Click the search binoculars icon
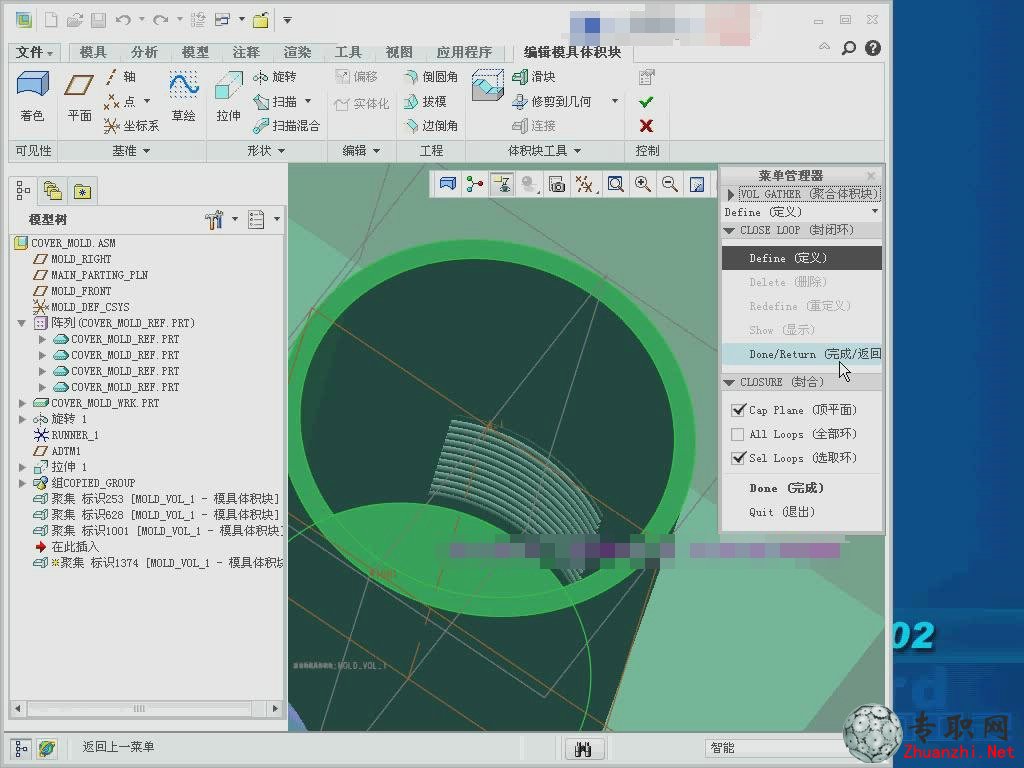This screenshot has width=1024, height=768. tap(583, 748)
